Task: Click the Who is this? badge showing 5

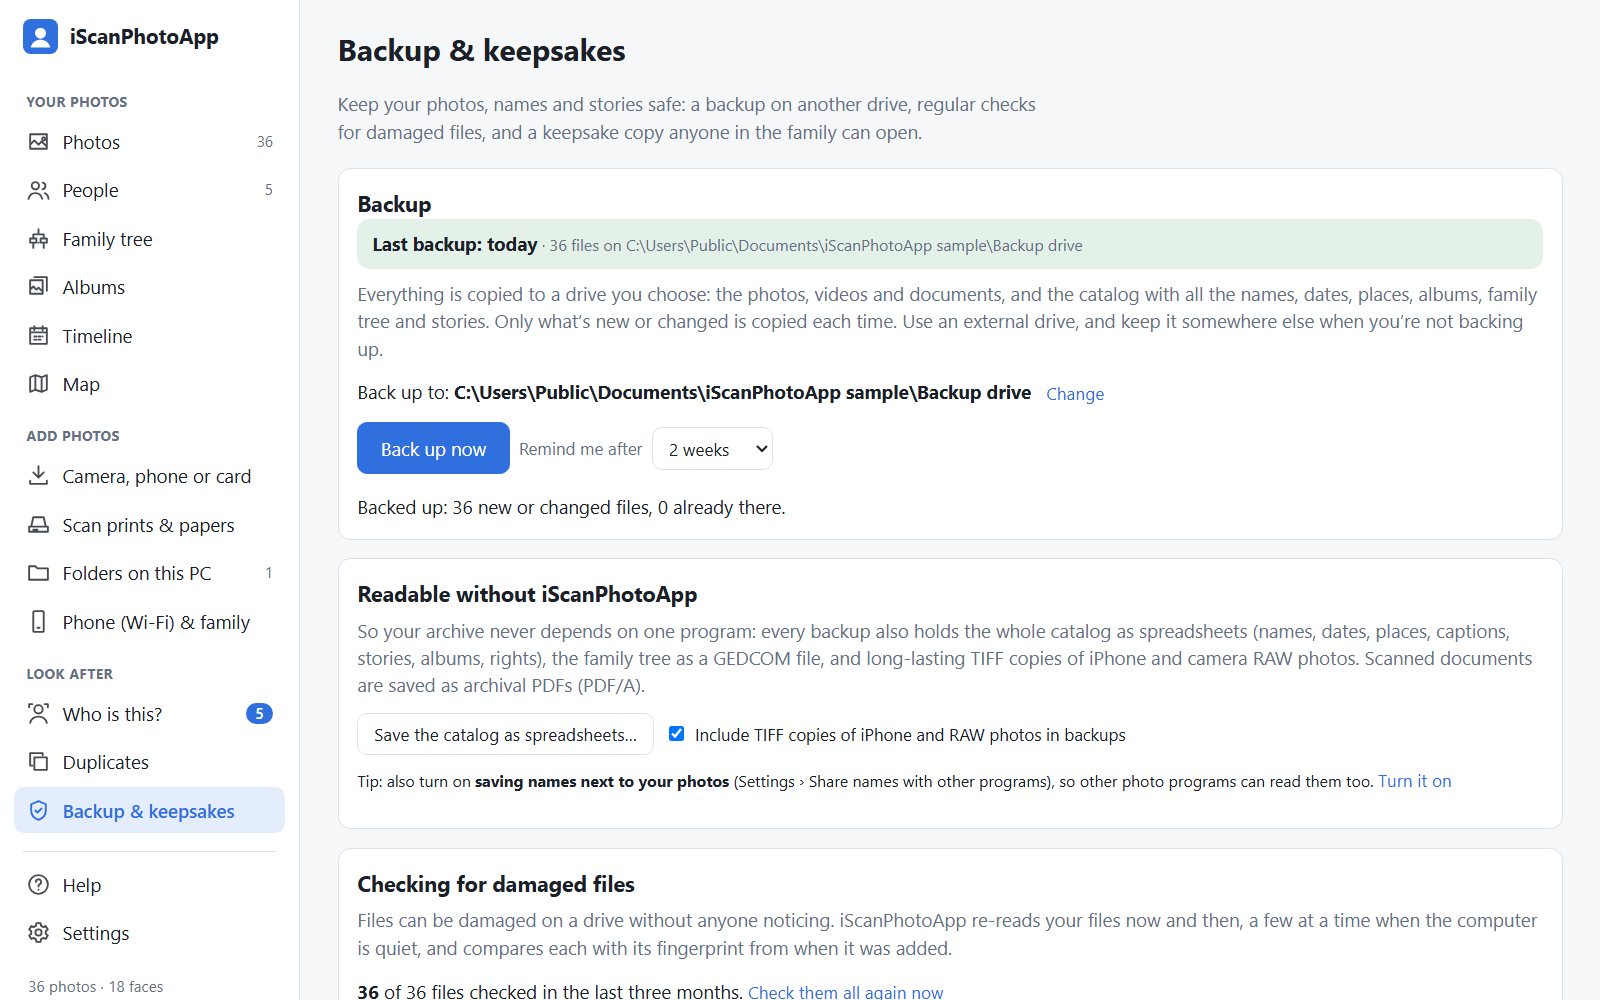Action: coord(259,714)
